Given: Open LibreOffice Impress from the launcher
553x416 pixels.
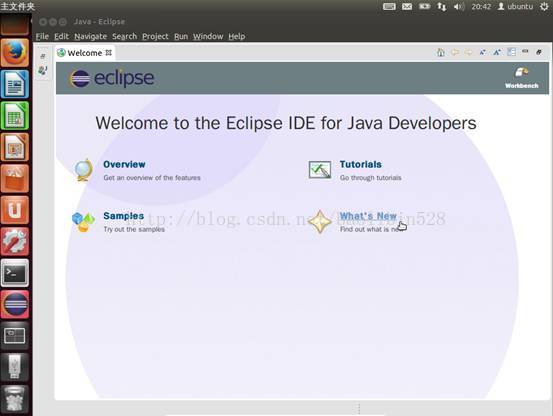Looking at the screenshot, I should point(14,147).
